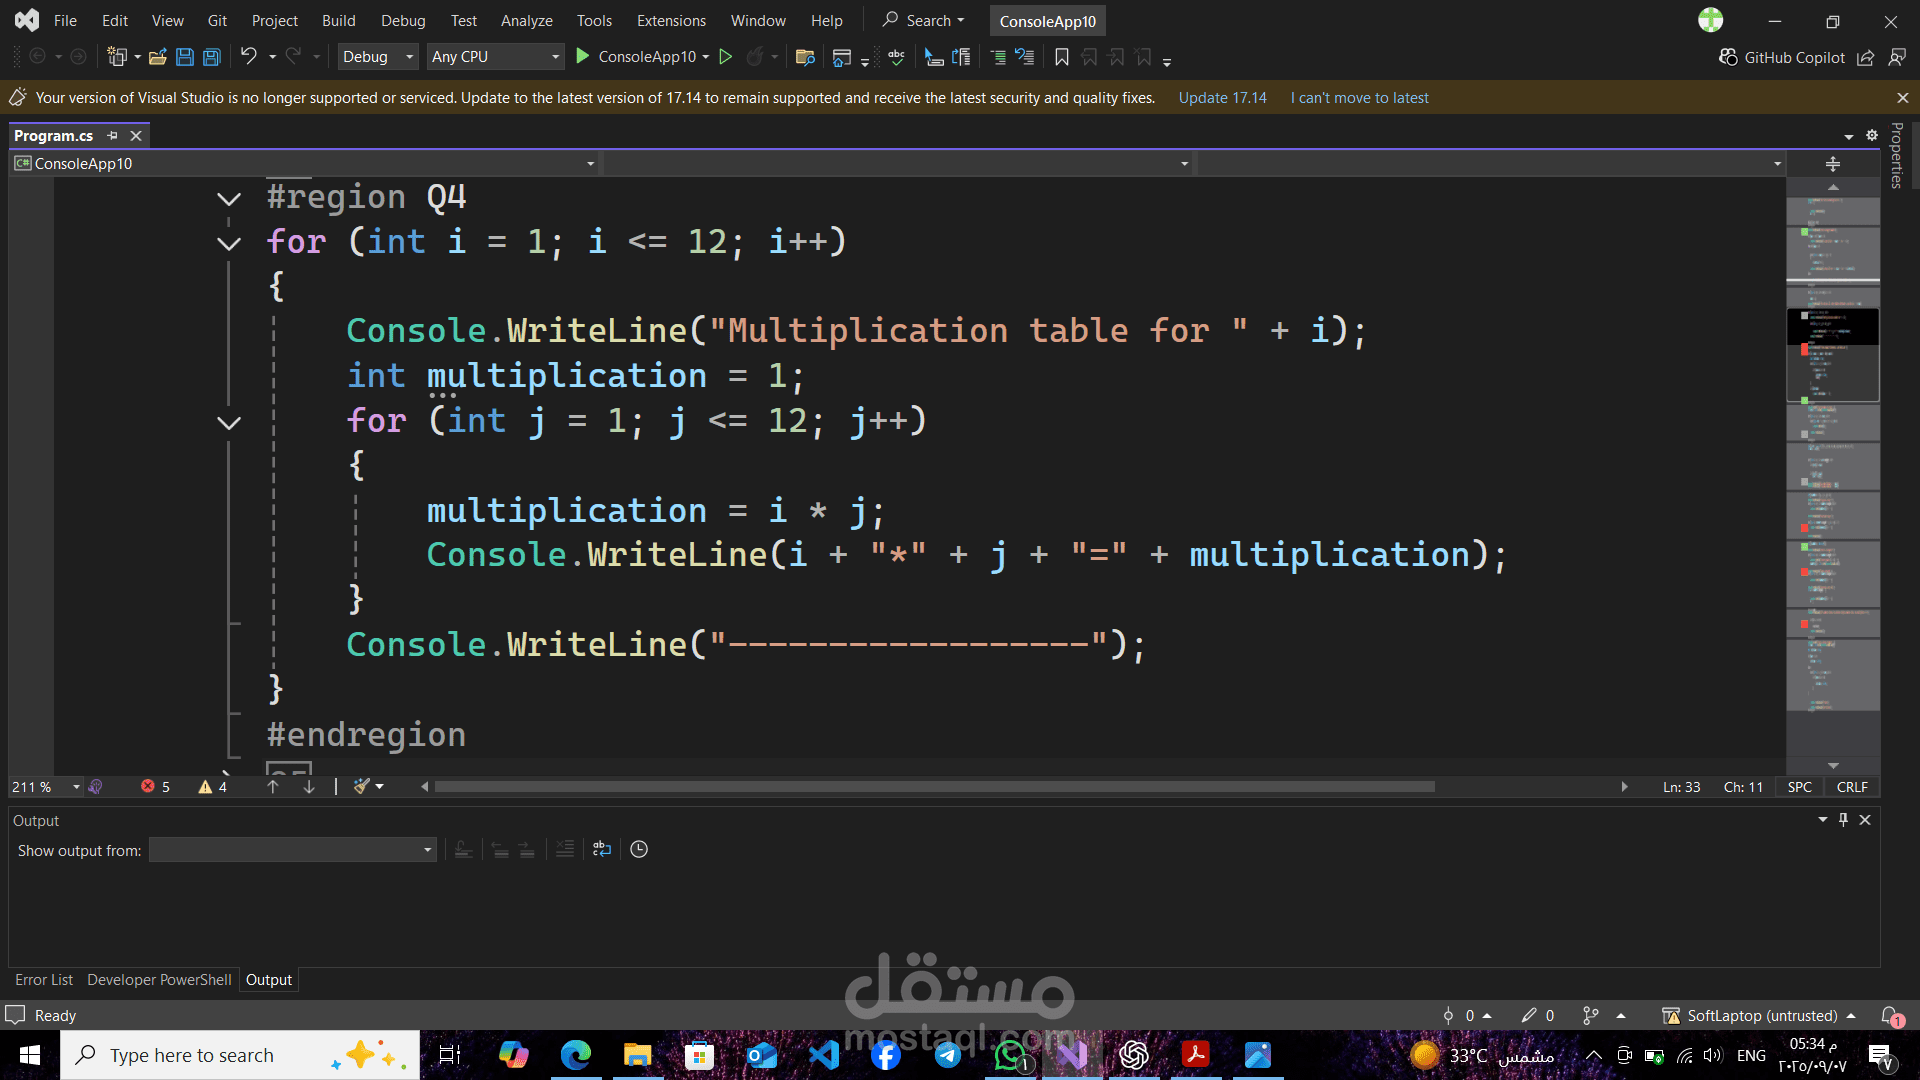Click the Save All toolbar icon
Image resolution: width=1920 pixels, height=1080 pixels.
pyautogui.click(x=212, y=57)
